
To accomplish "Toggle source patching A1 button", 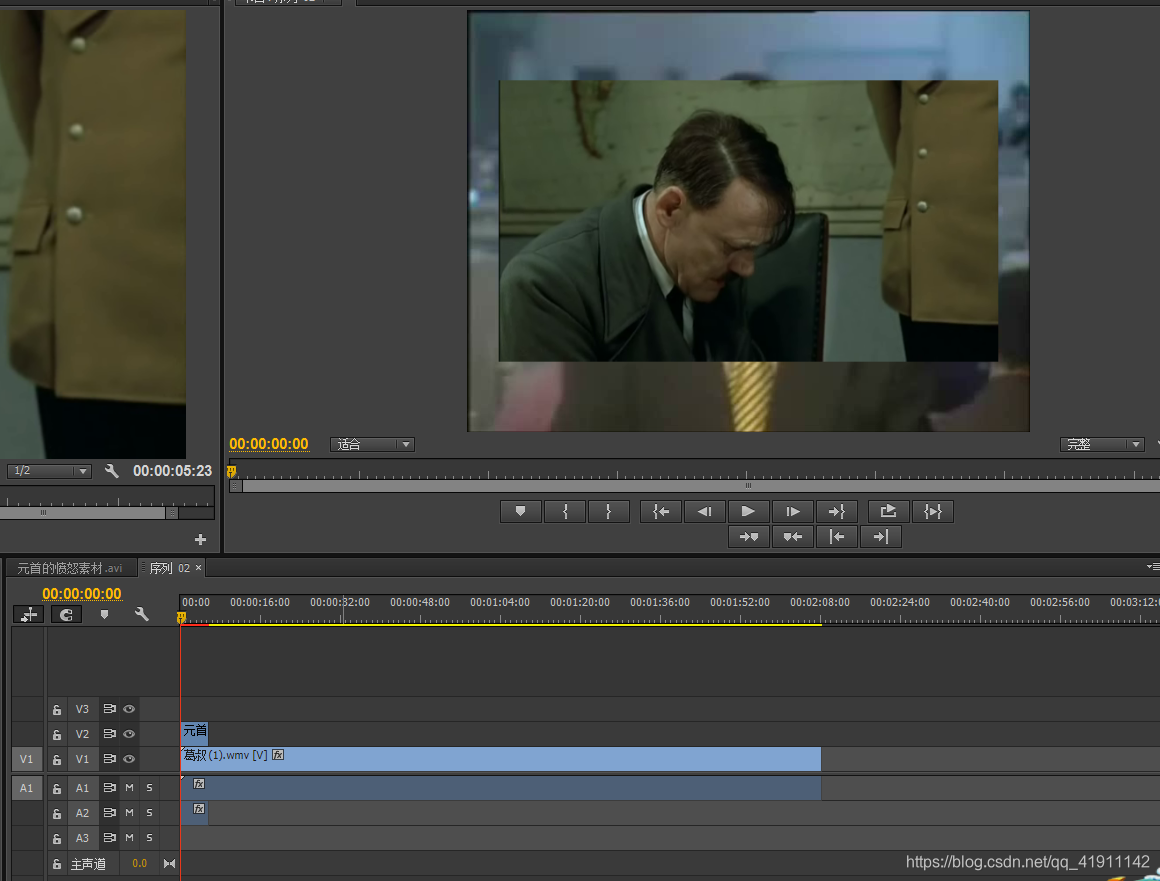I will pyautogui.click(x=27, y=788).
